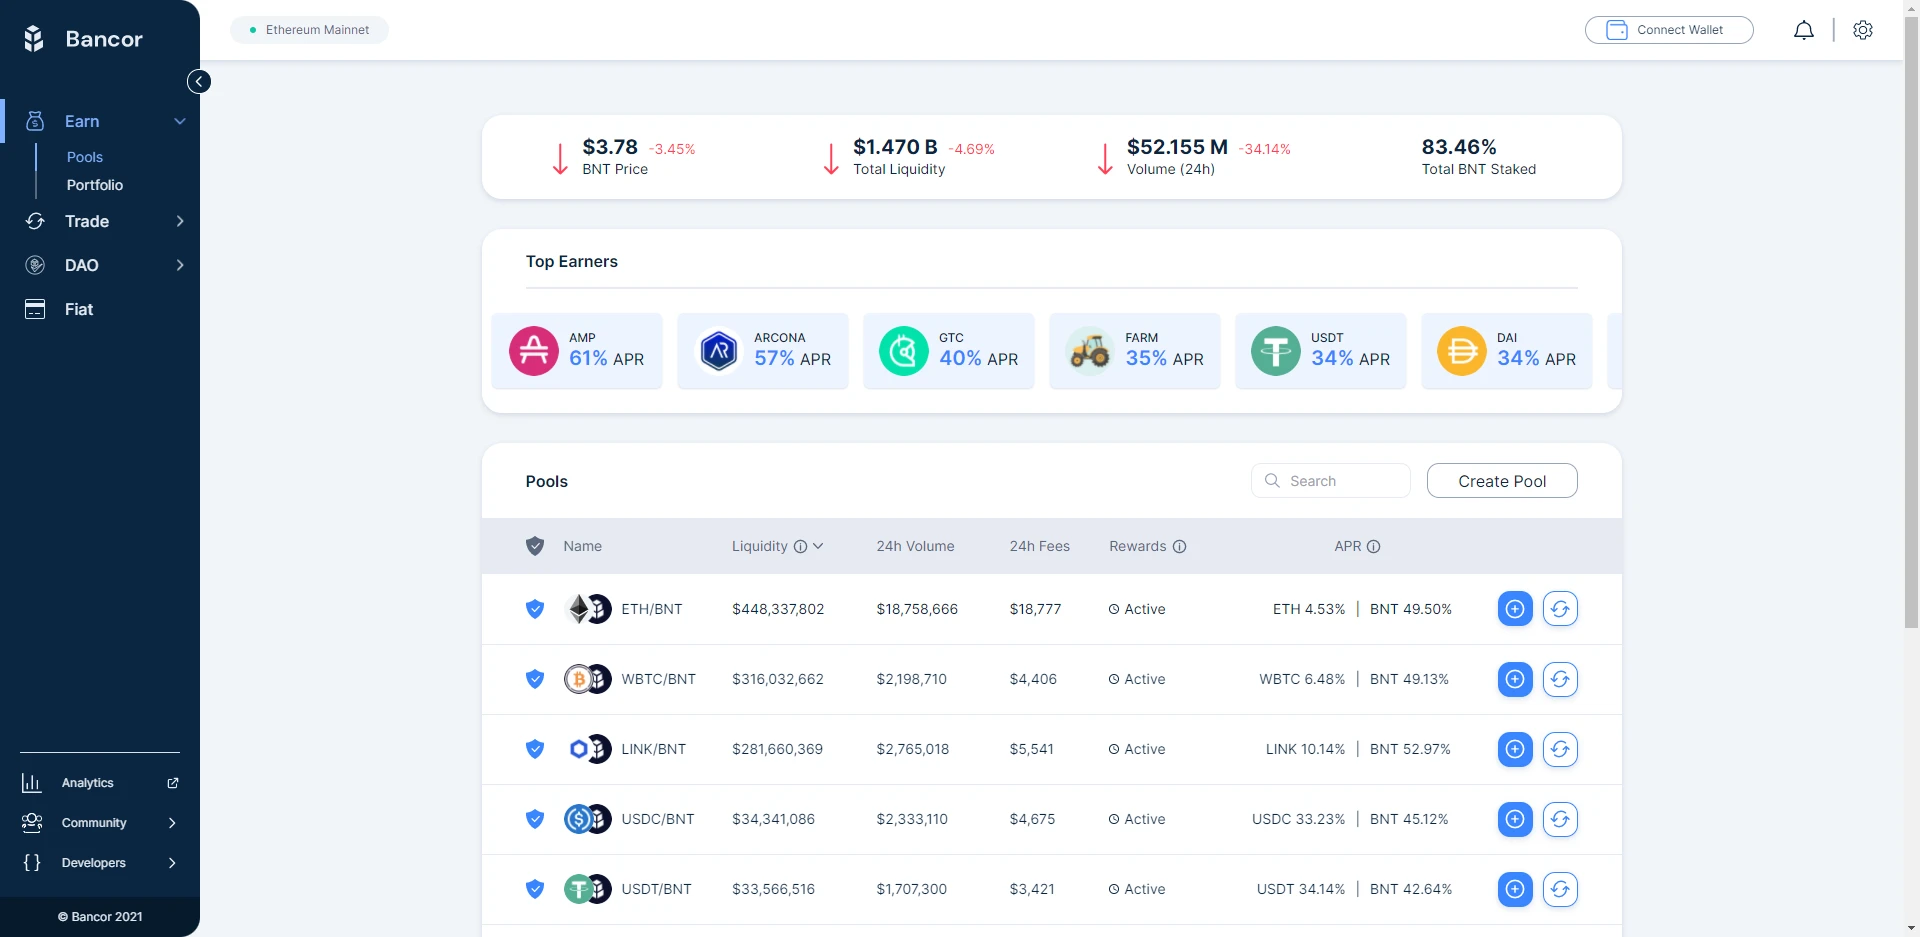Click the WBTC/BNT pool name
The height and width of the screenshot is (937, 1920).
pyautogui.click(x=658, y=679)
